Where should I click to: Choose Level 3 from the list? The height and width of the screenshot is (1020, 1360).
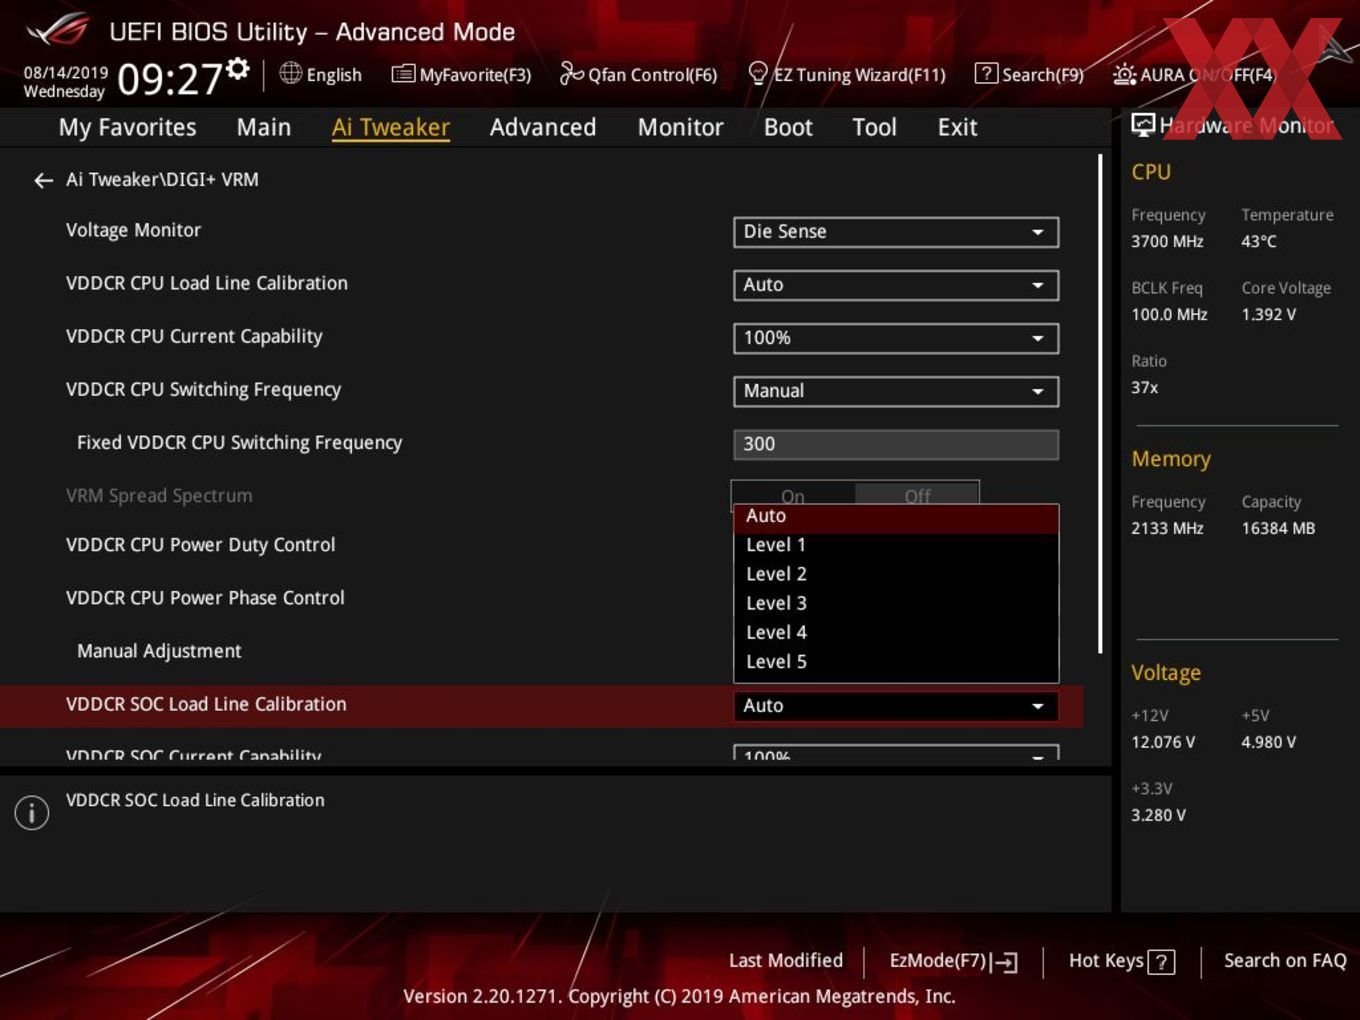pyautogui.click(x=896, y=603)
